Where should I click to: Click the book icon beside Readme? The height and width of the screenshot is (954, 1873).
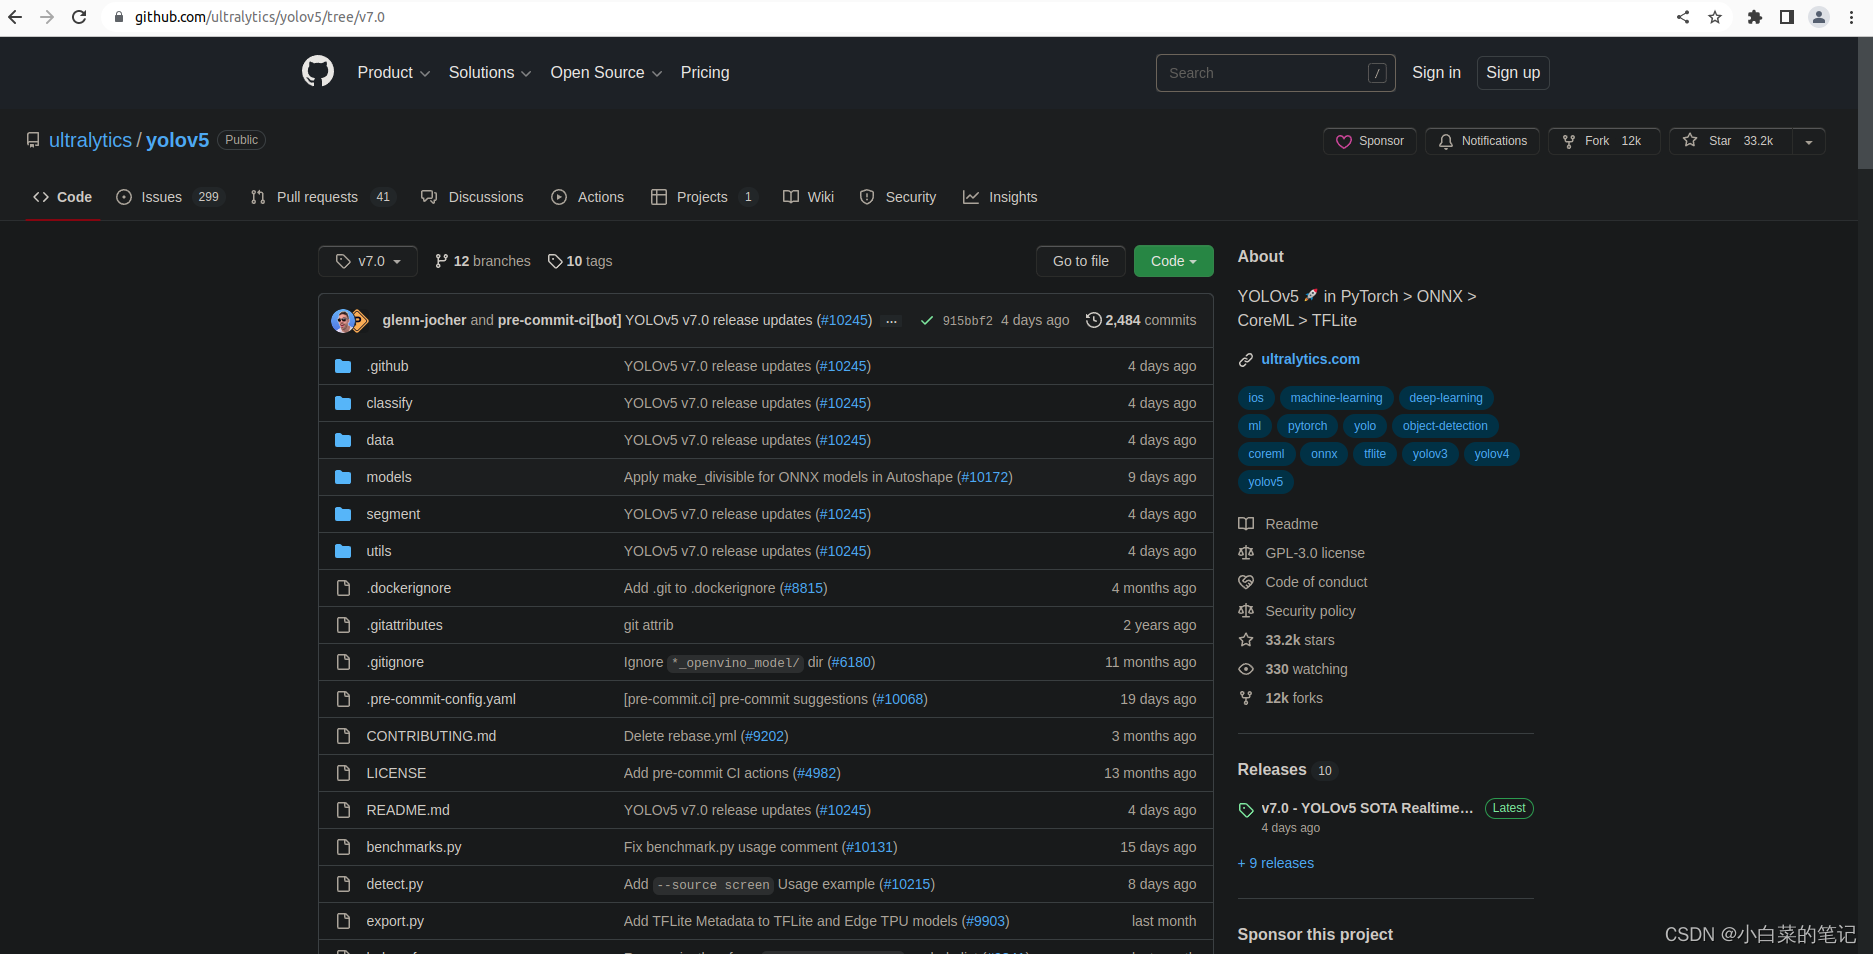[x=1246, y=524]
